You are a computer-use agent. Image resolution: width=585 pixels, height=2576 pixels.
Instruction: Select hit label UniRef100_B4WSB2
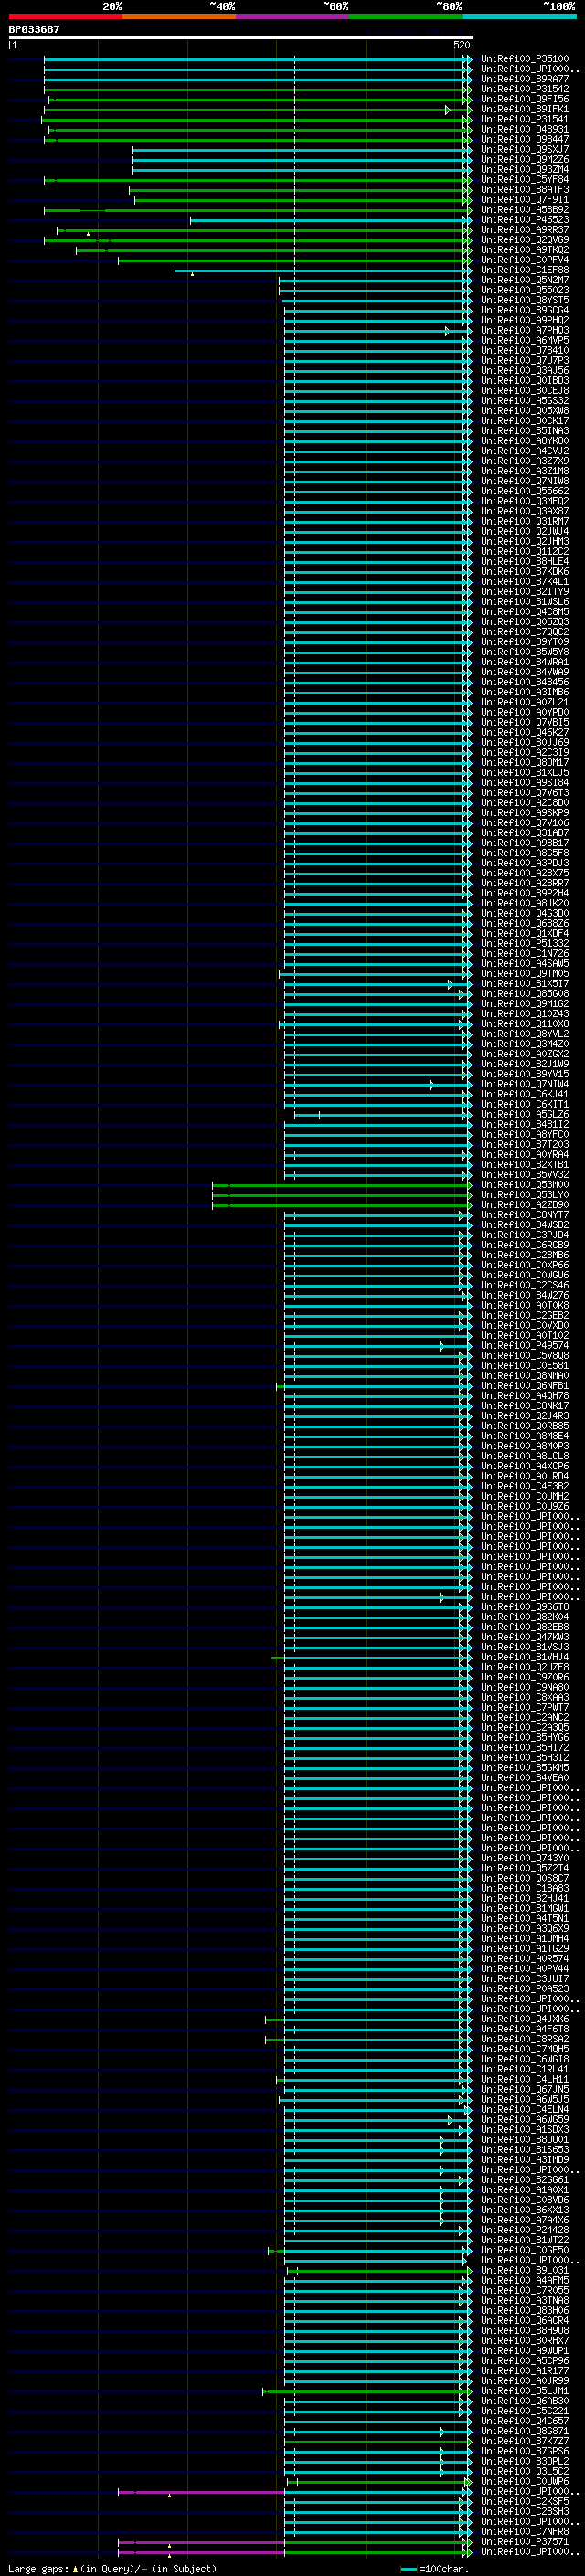(x=525, y=1225)
